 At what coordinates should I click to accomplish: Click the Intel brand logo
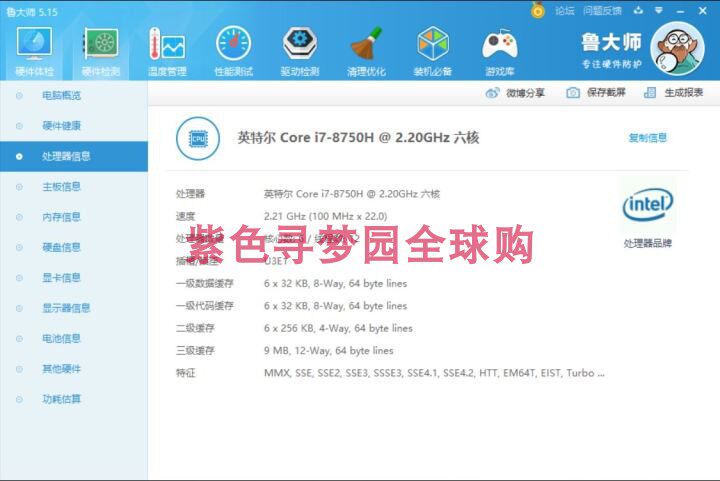[x=647, y=205]
